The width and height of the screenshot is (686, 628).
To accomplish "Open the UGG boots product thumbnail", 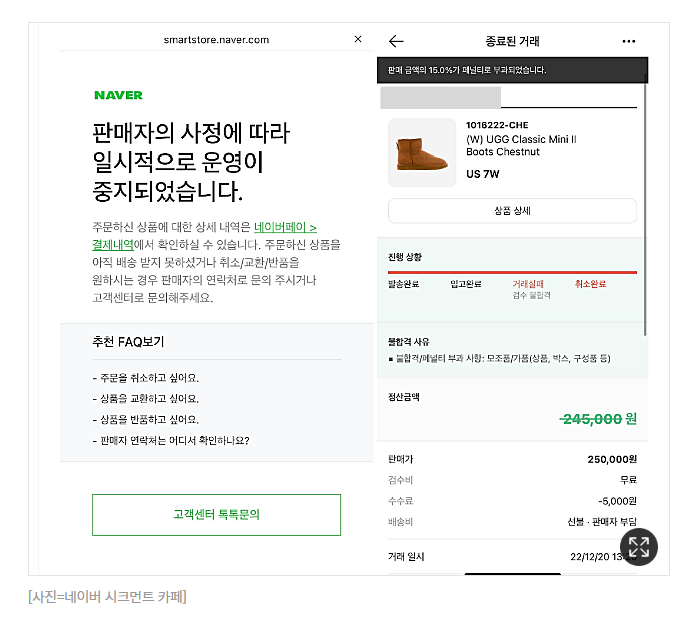I will [x=422, y=153].
